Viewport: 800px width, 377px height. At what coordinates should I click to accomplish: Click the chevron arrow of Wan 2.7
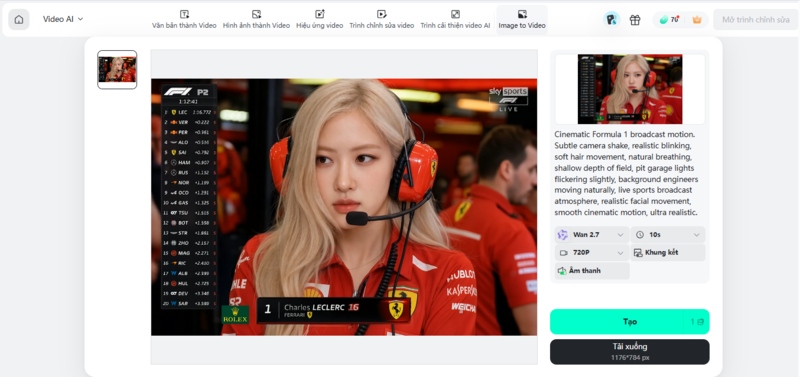(620, 235)
